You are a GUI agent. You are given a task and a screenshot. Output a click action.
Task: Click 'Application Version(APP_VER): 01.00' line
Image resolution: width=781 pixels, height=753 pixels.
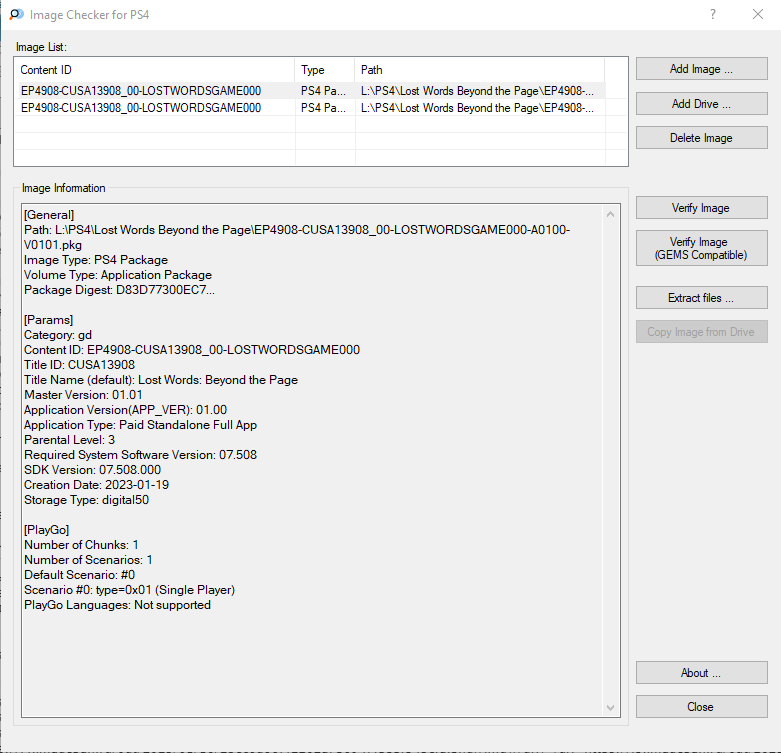126,410
